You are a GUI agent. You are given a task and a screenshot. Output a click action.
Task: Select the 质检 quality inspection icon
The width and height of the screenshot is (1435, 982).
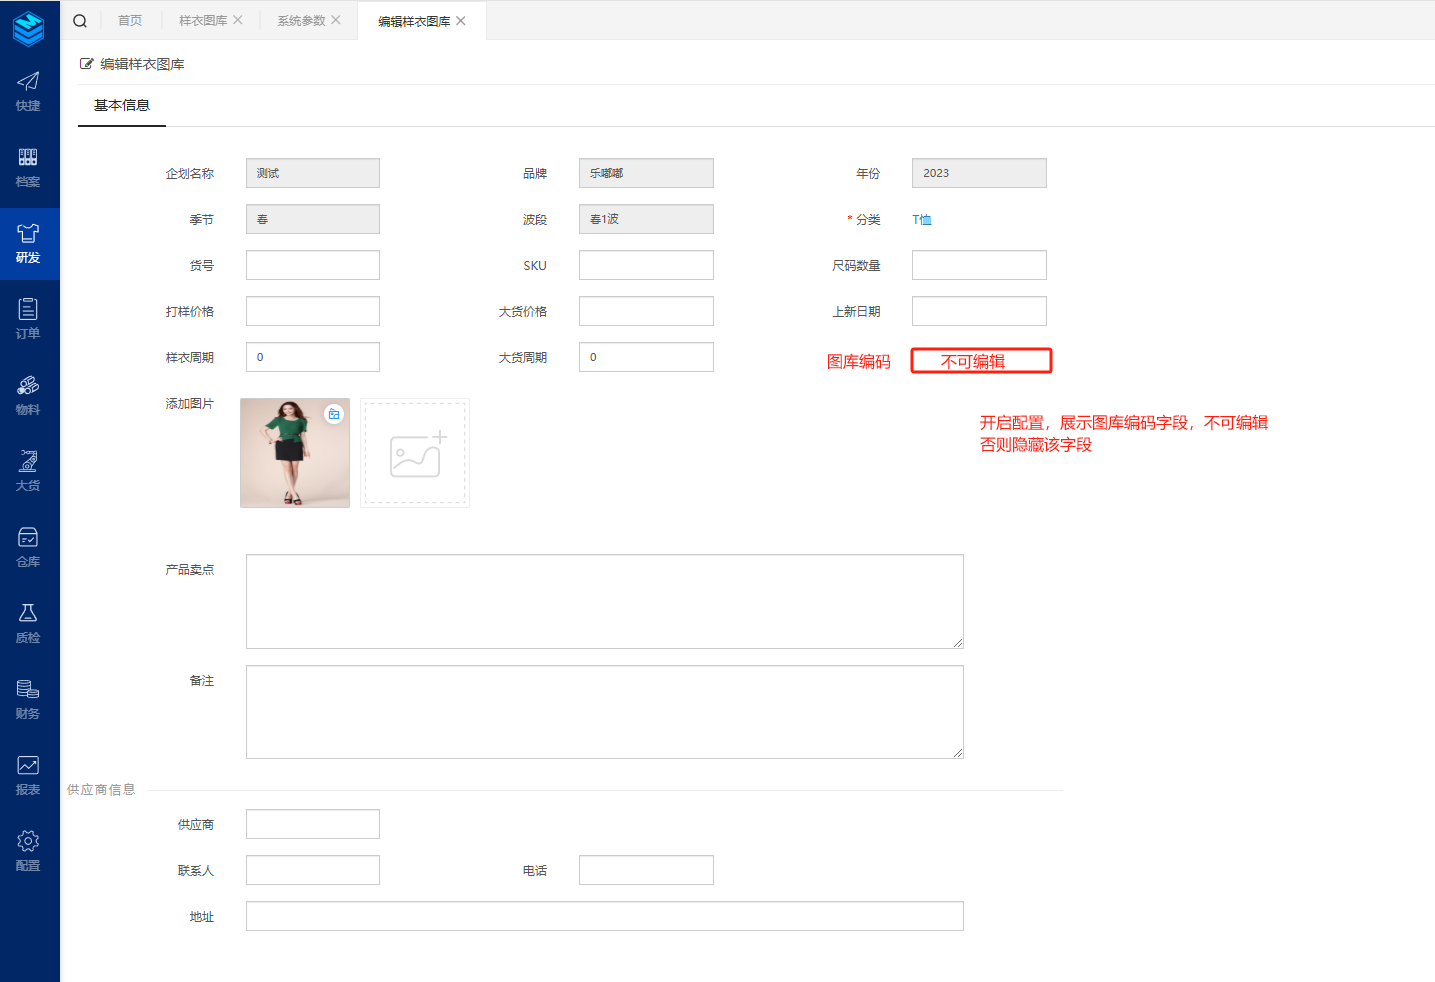pos(28,622)
